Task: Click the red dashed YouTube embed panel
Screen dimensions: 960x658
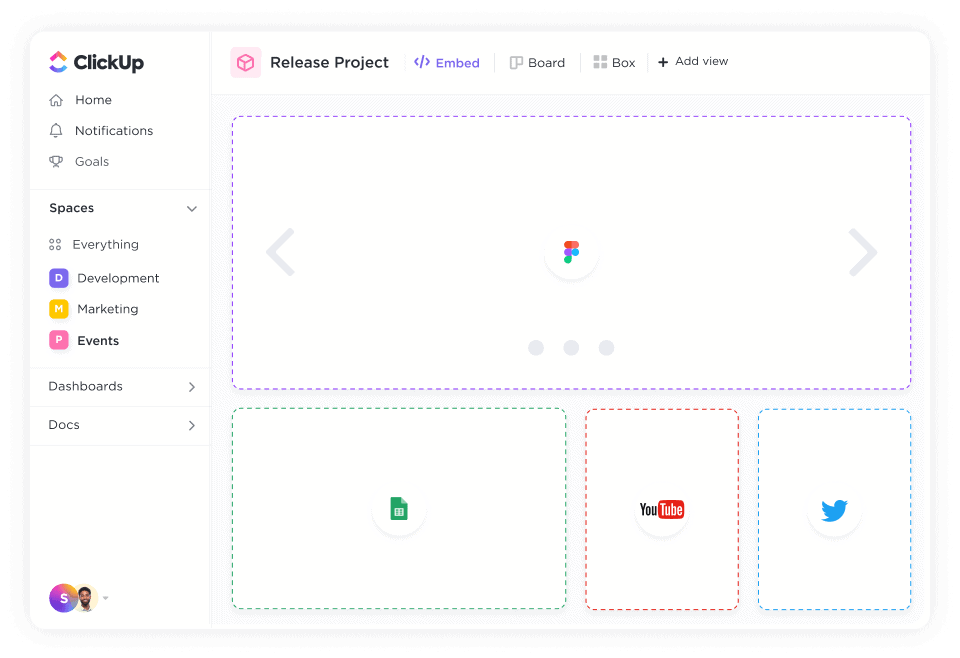Action: click(x=662, y=509)
